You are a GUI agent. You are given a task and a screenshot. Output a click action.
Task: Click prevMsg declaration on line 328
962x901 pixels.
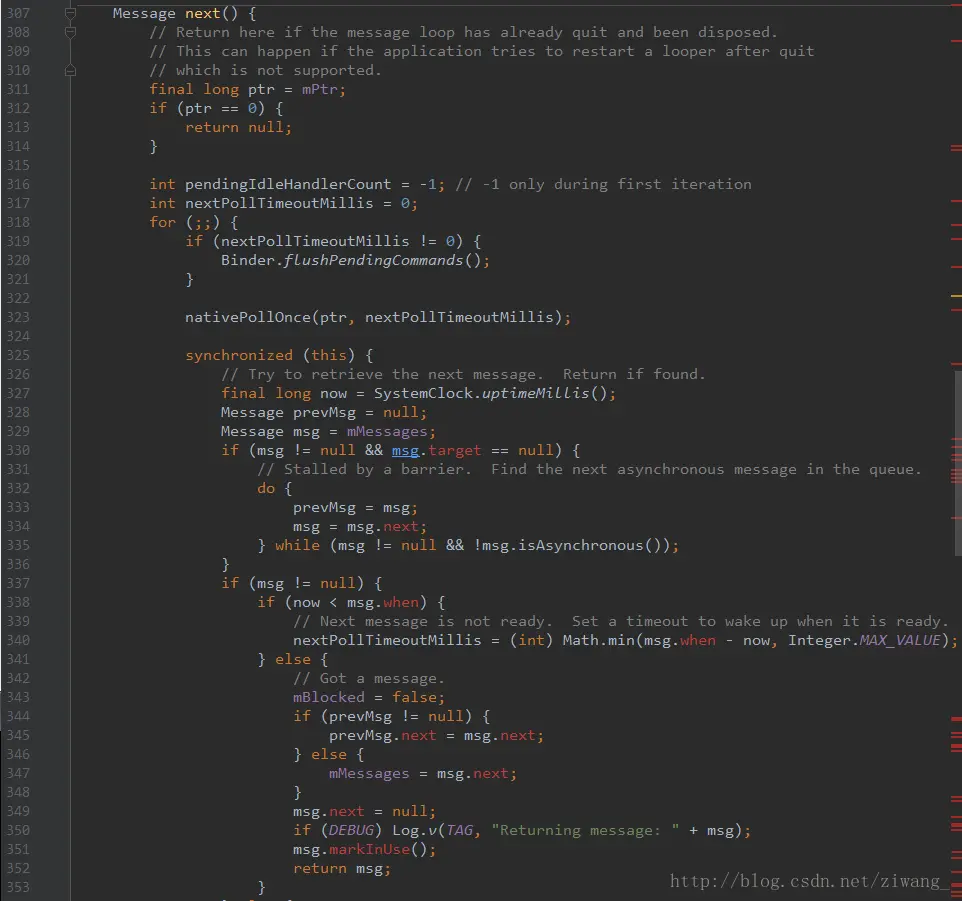coord(324,413)
